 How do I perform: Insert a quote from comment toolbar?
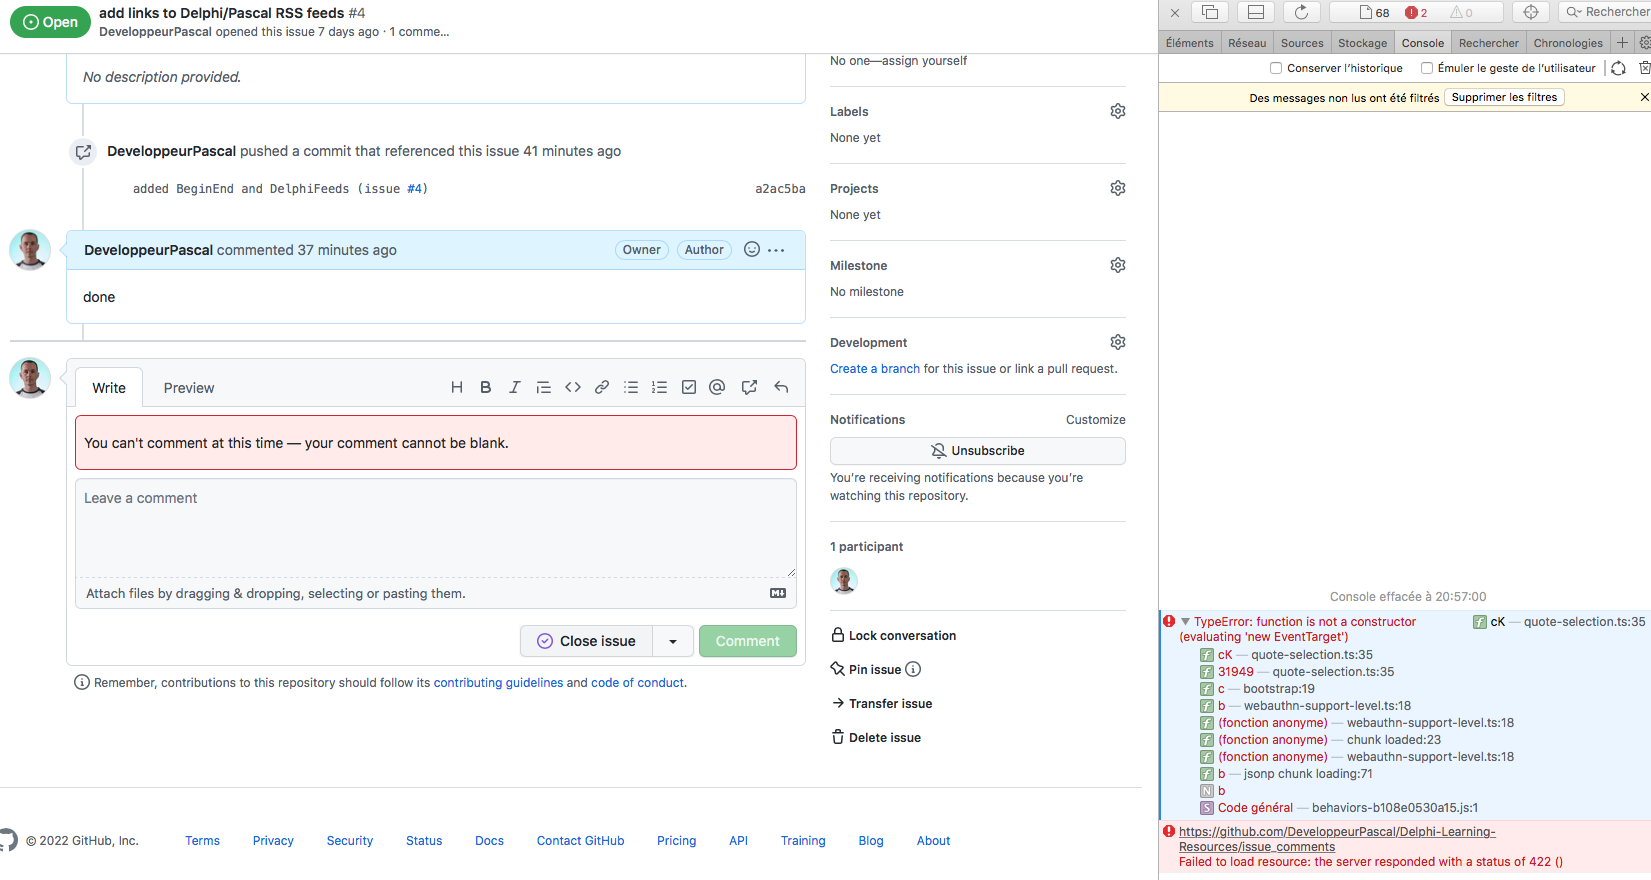543,388
